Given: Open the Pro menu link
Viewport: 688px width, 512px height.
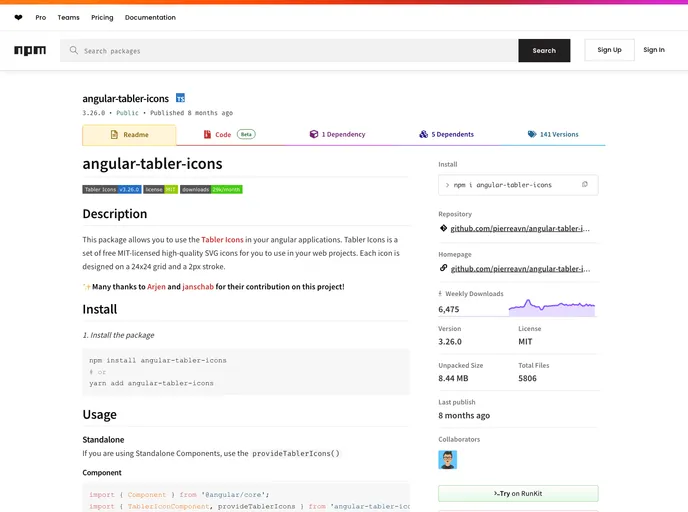Looking at the screenshot, I should click(41, 18).
